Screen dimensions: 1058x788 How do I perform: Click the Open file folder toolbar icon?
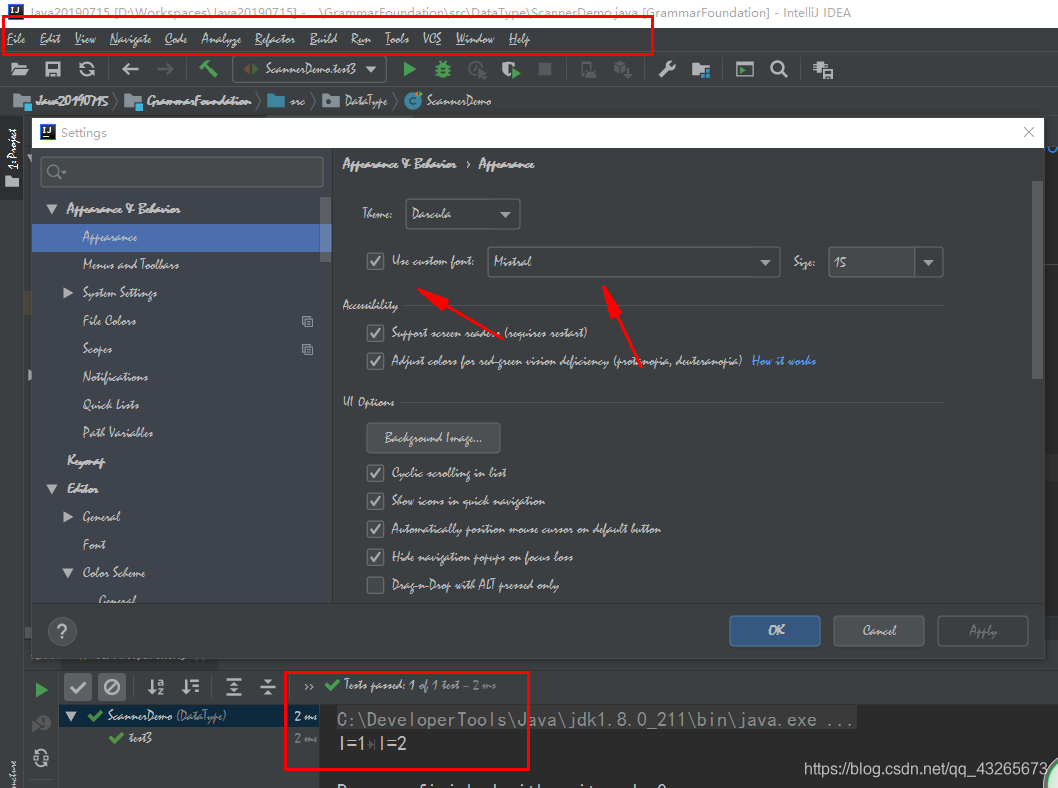pyautogui.click(x=20, y=69)
